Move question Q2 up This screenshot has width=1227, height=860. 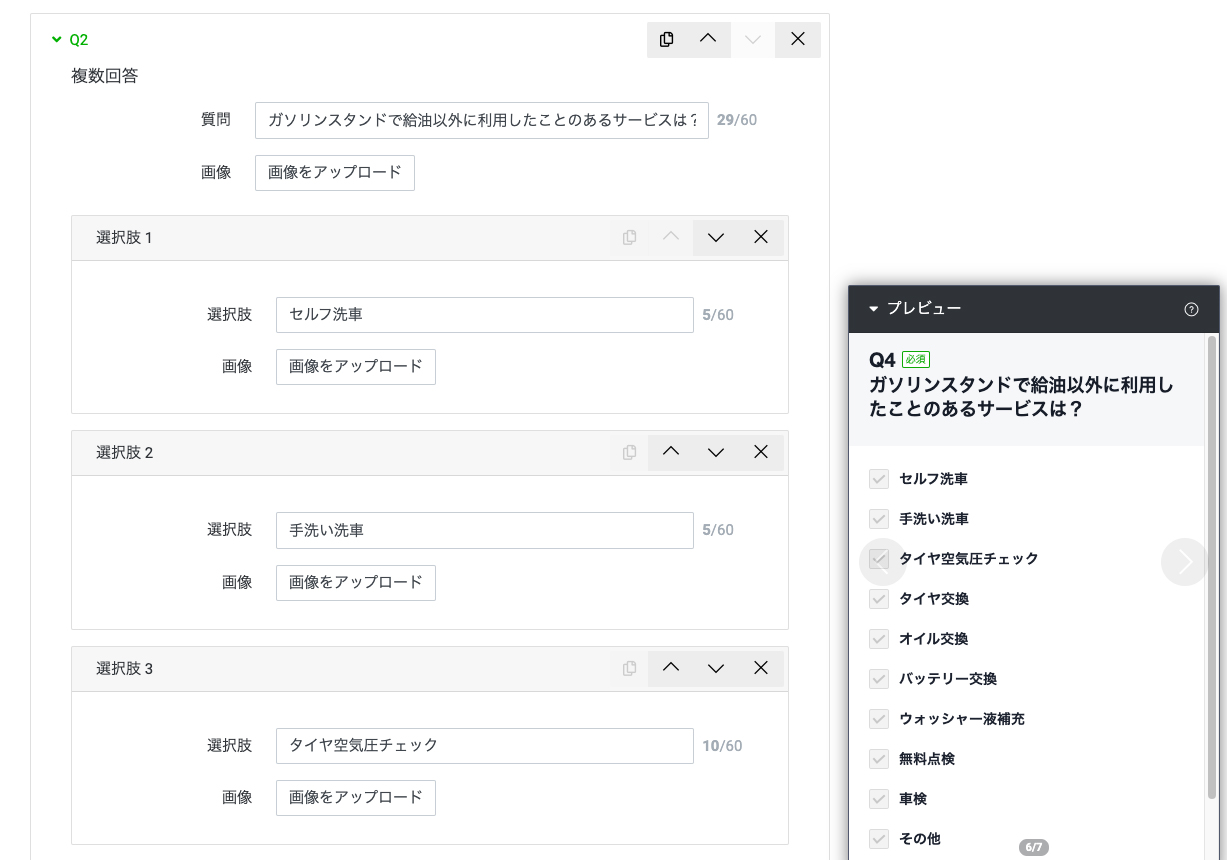708,39
